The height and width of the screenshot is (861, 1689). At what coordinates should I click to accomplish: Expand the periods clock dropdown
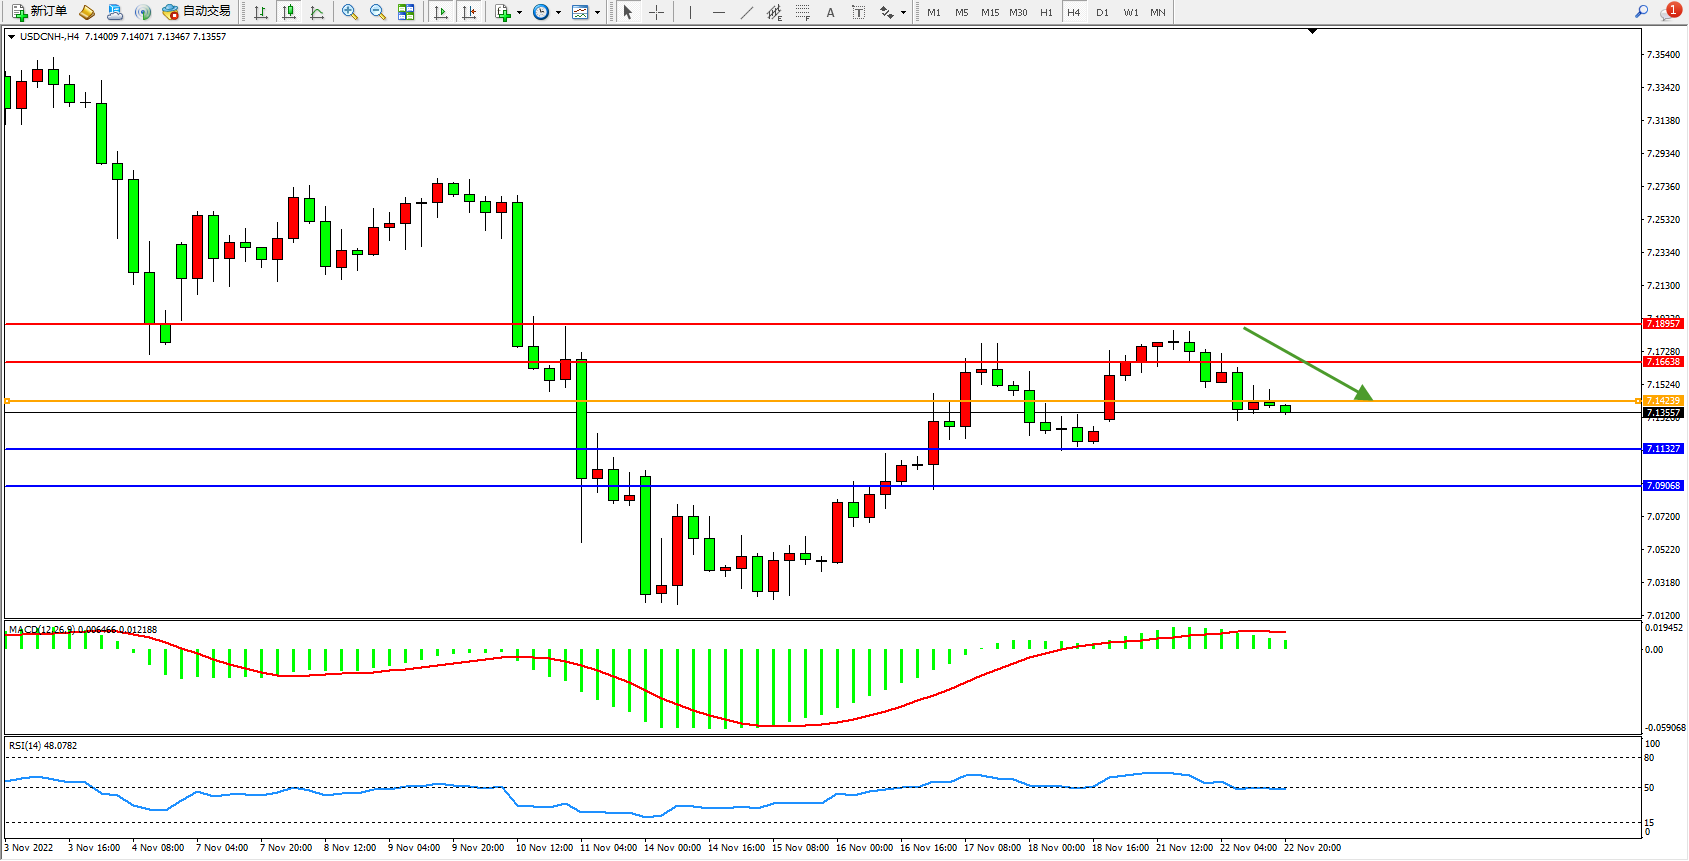click(x=546, y=12)
